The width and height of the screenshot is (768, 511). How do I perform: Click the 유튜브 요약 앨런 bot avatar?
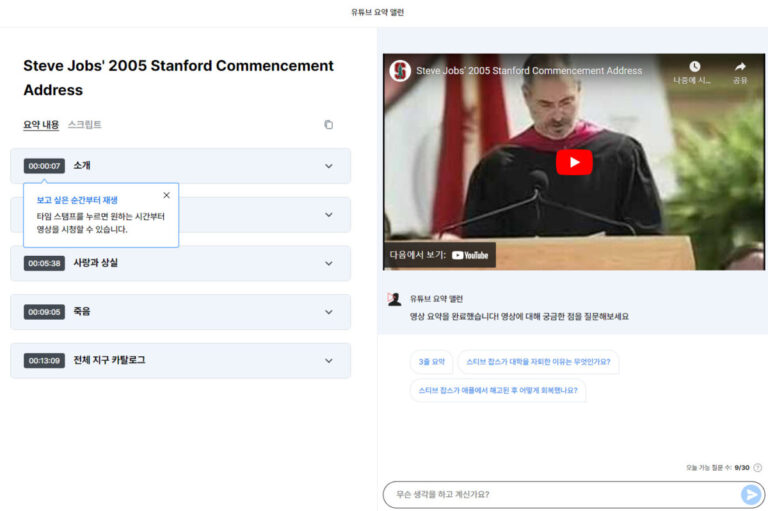point(394,299)
